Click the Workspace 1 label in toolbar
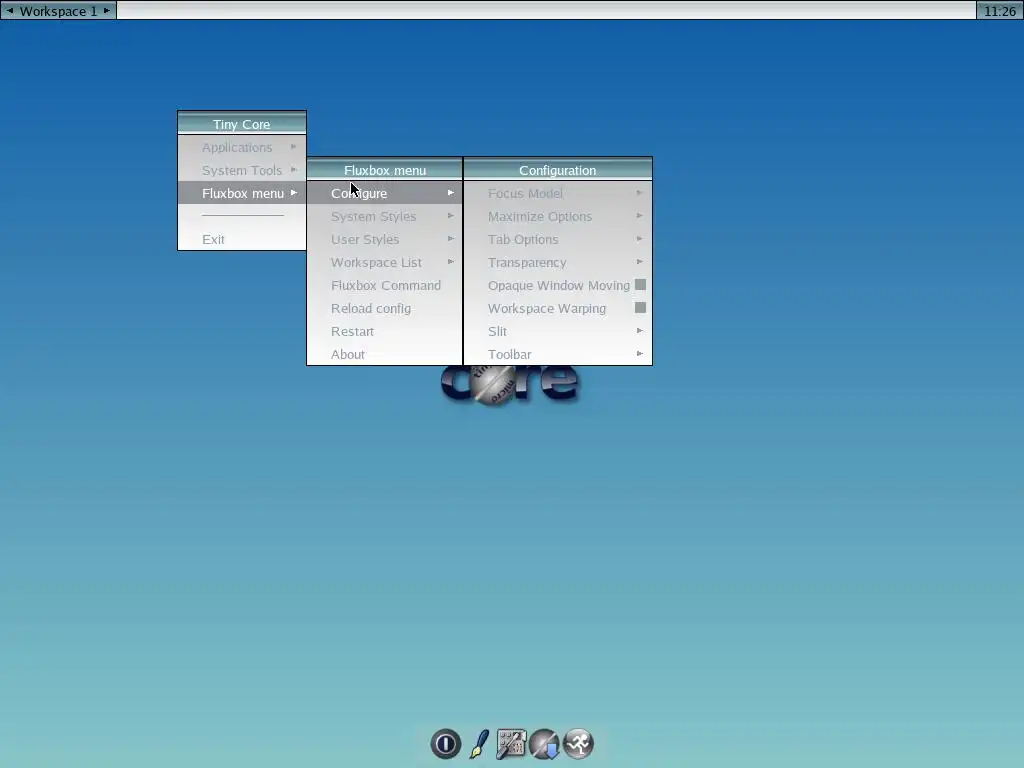The width and height of the screenshot is (1024, 768). tap(58, 11)
